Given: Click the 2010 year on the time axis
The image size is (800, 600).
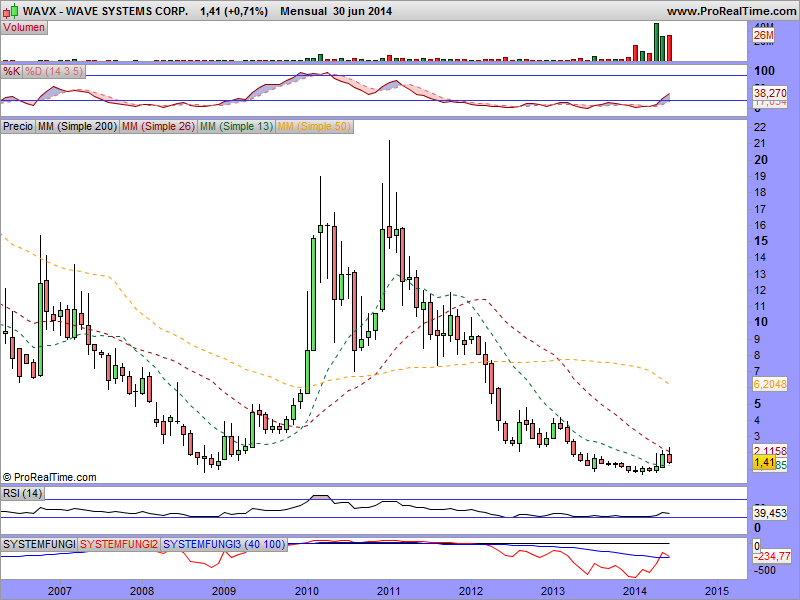Looking at the screenshot, I should tap(307, 591).
